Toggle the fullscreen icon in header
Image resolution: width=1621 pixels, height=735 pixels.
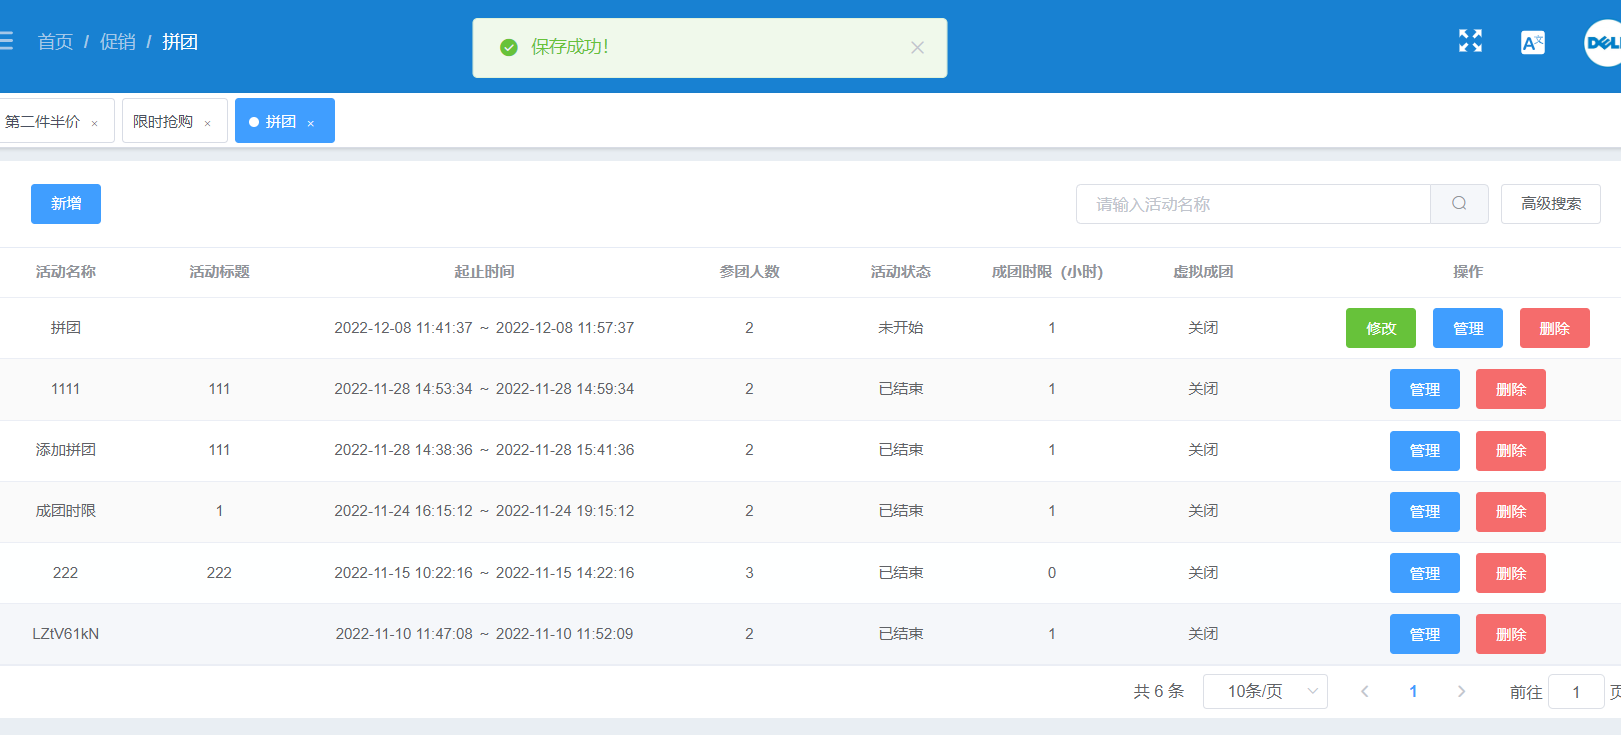coord(1470,41)
